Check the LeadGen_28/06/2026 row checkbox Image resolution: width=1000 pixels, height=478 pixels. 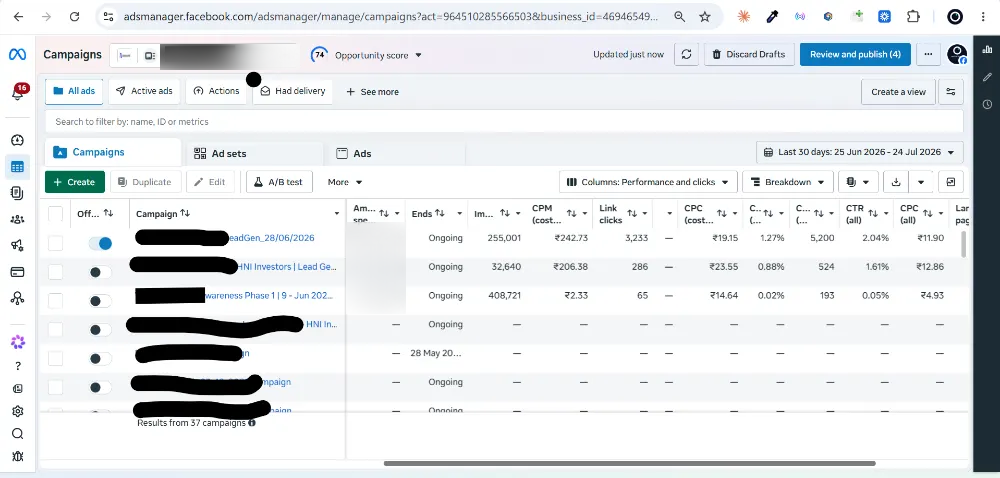coord(55,243)
